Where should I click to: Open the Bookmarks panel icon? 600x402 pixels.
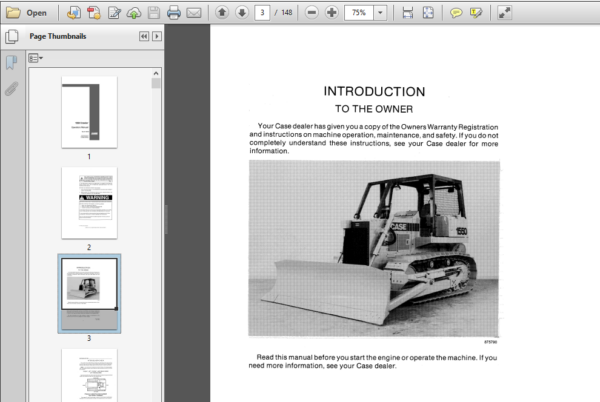click(x=11, y=62)
